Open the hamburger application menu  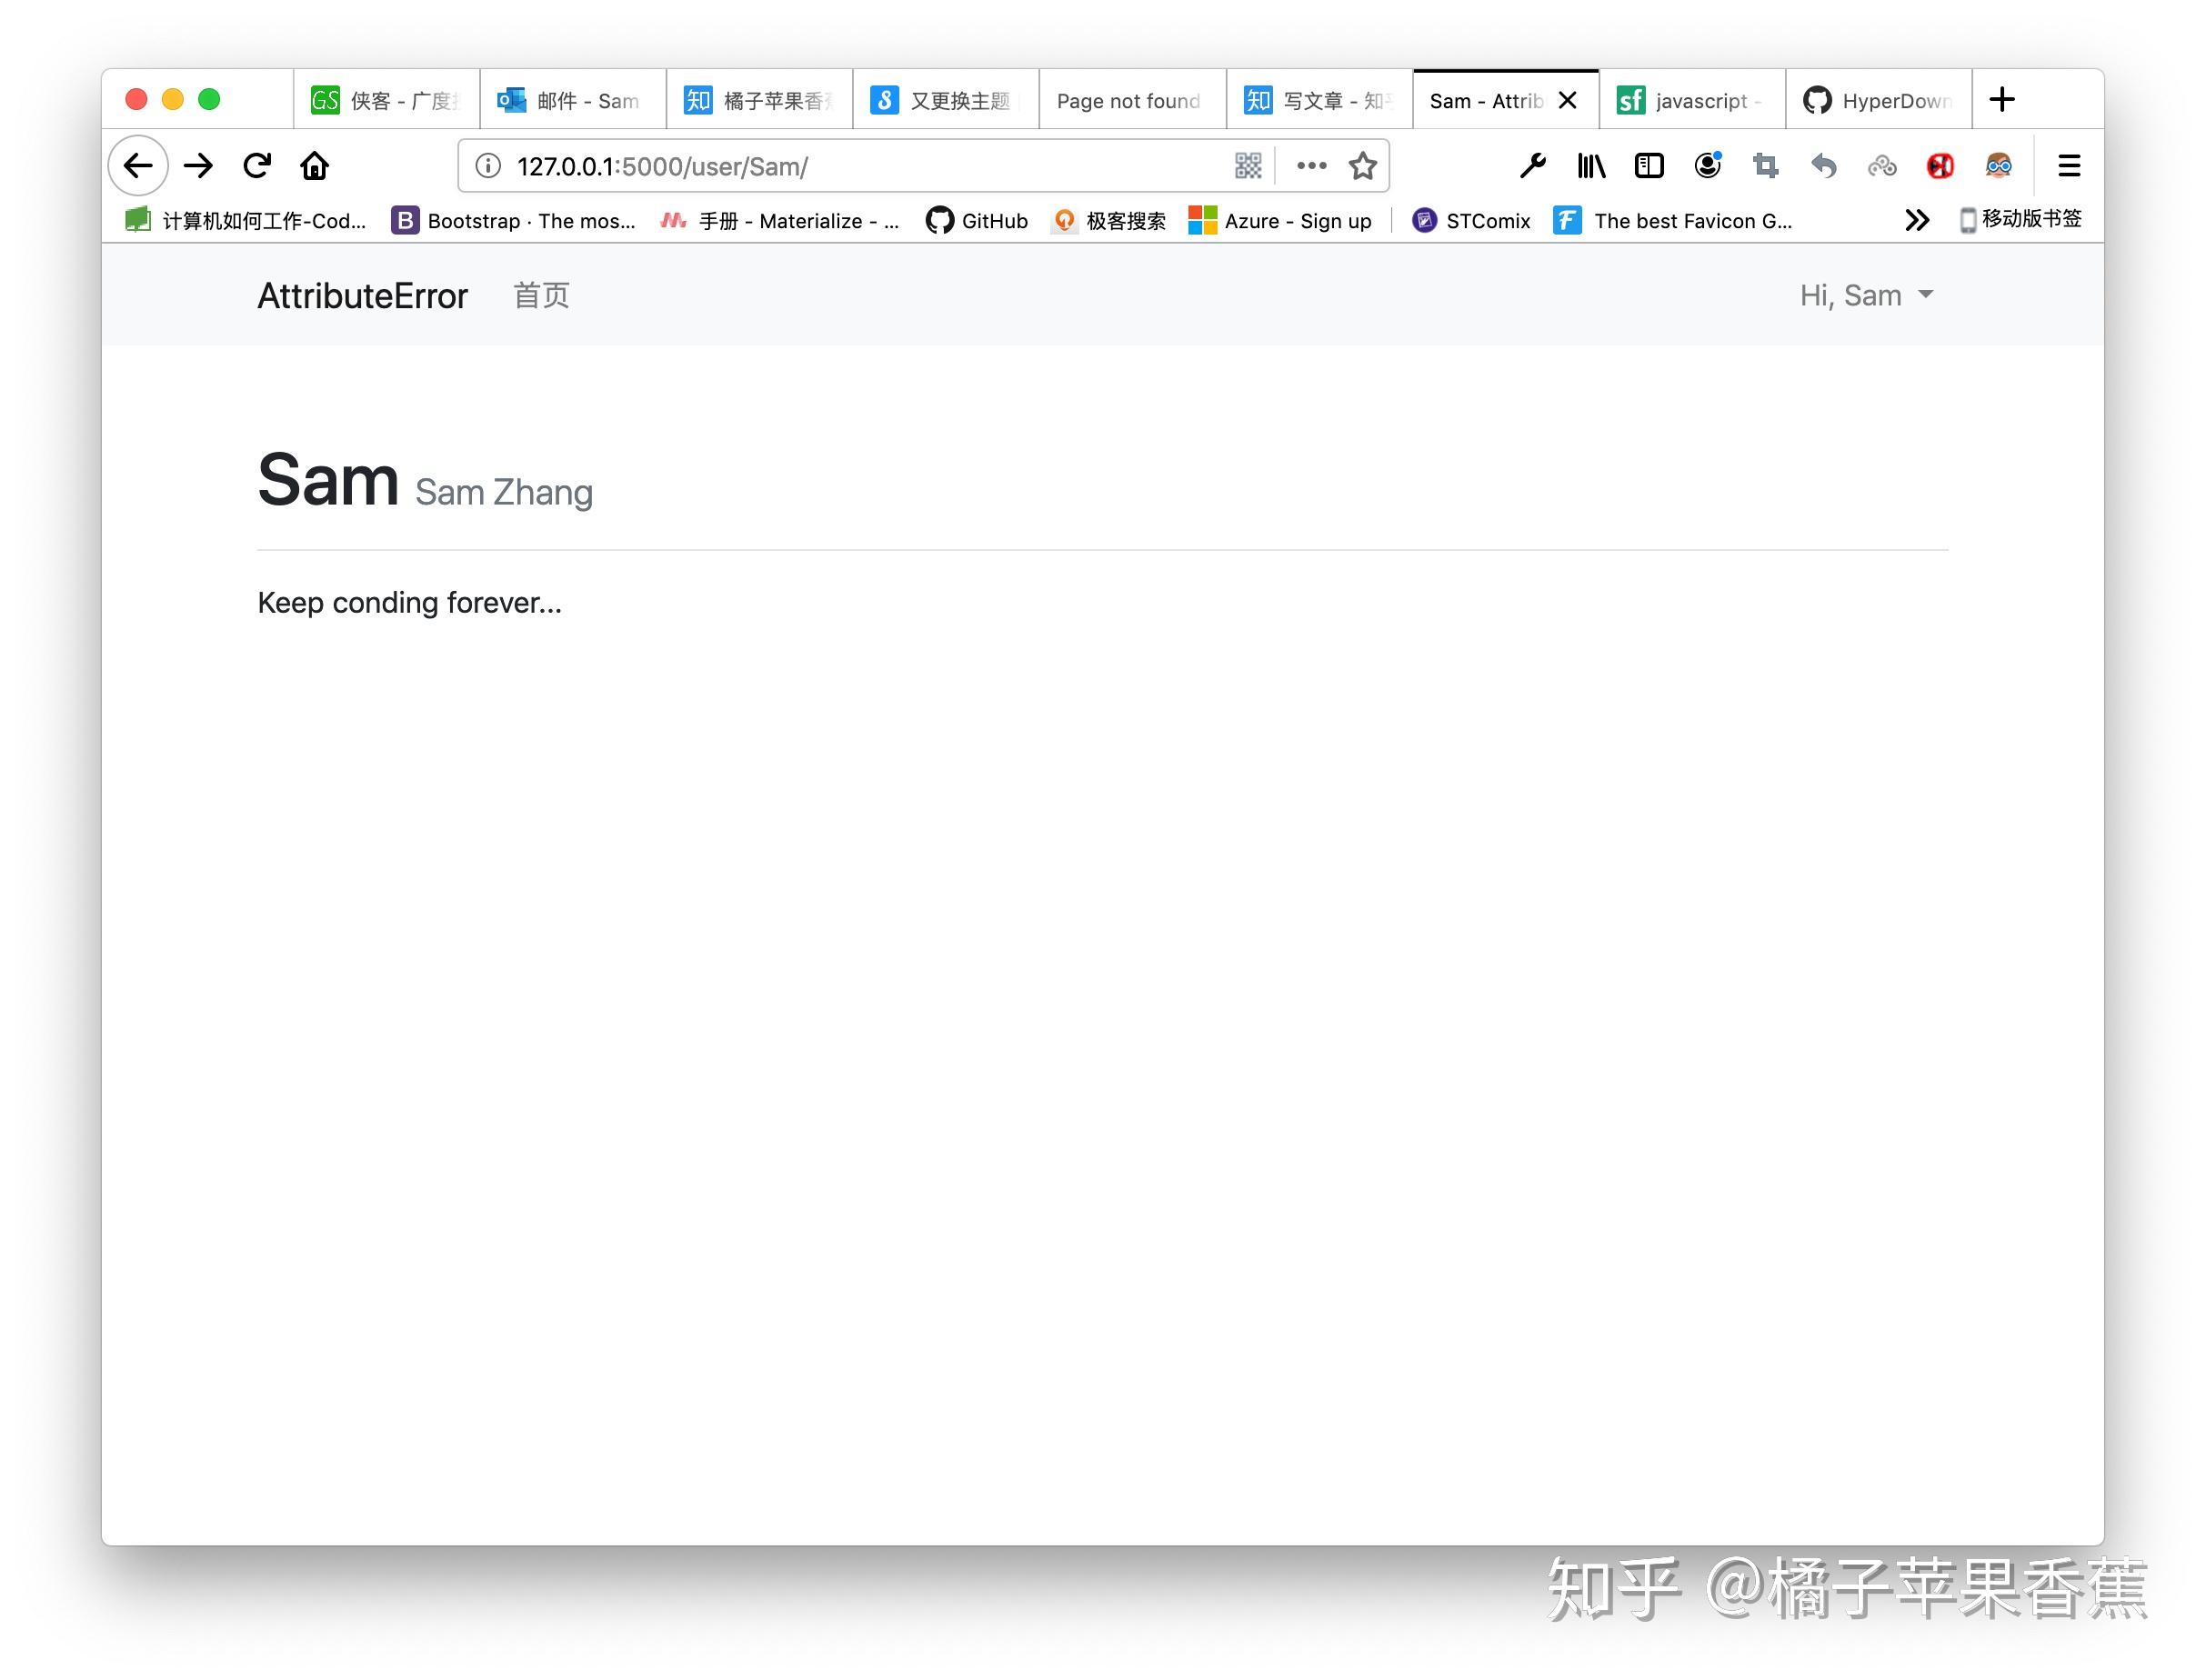(x=2069, y=166)
